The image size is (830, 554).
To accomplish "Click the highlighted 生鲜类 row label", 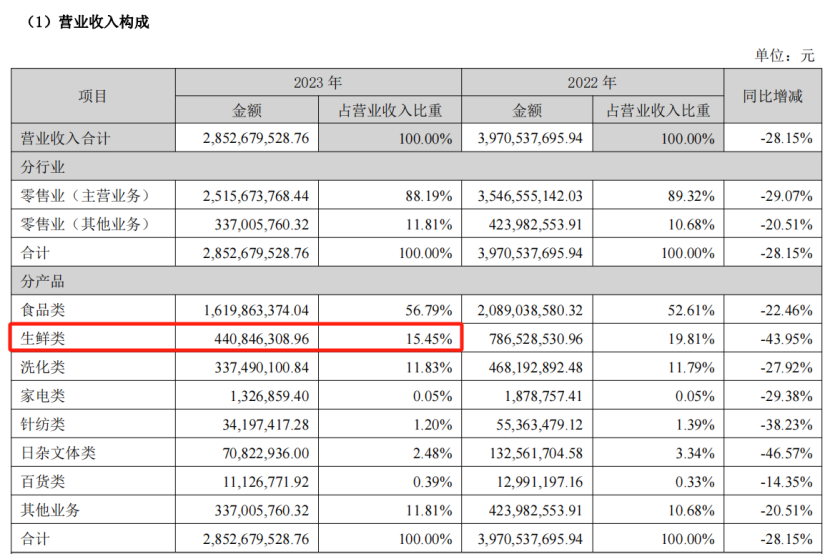I will [43, 339].
